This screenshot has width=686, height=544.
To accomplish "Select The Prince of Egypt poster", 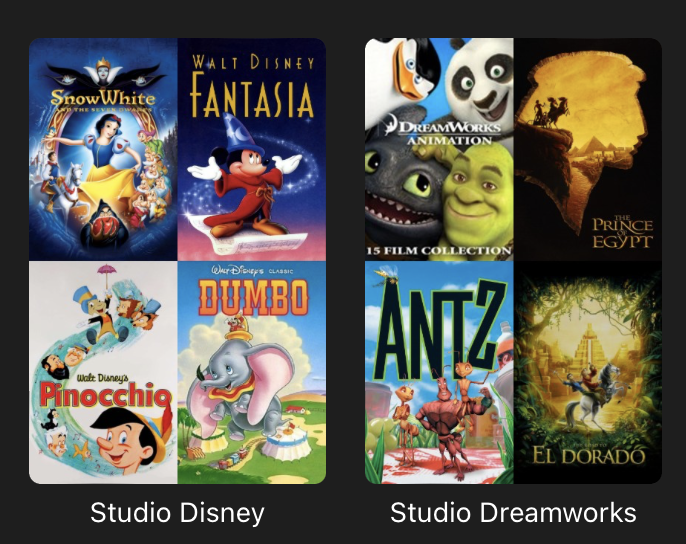I will pos(588,149).
